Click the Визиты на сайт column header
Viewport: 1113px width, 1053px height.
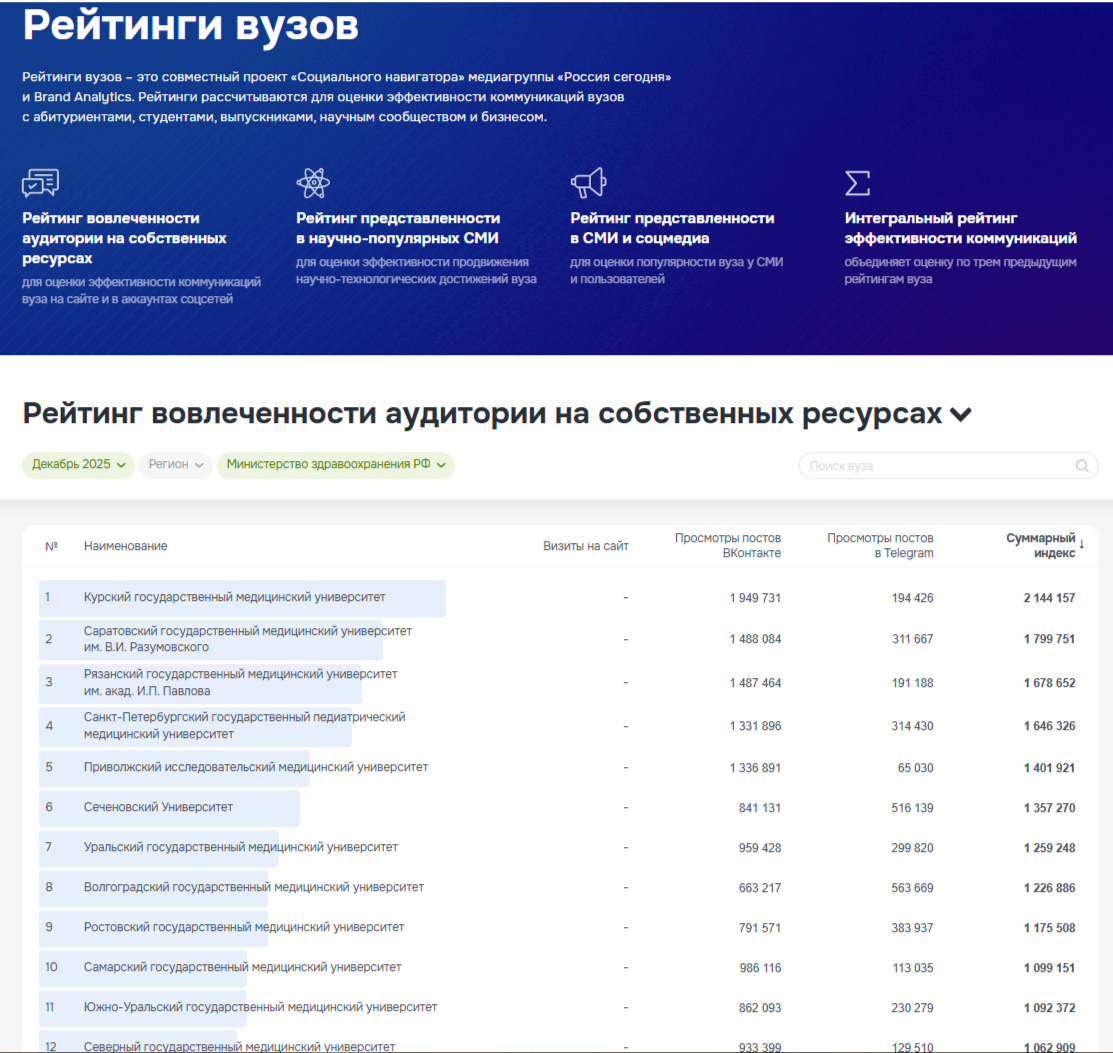pyautogui.click(x=586, y=546)
